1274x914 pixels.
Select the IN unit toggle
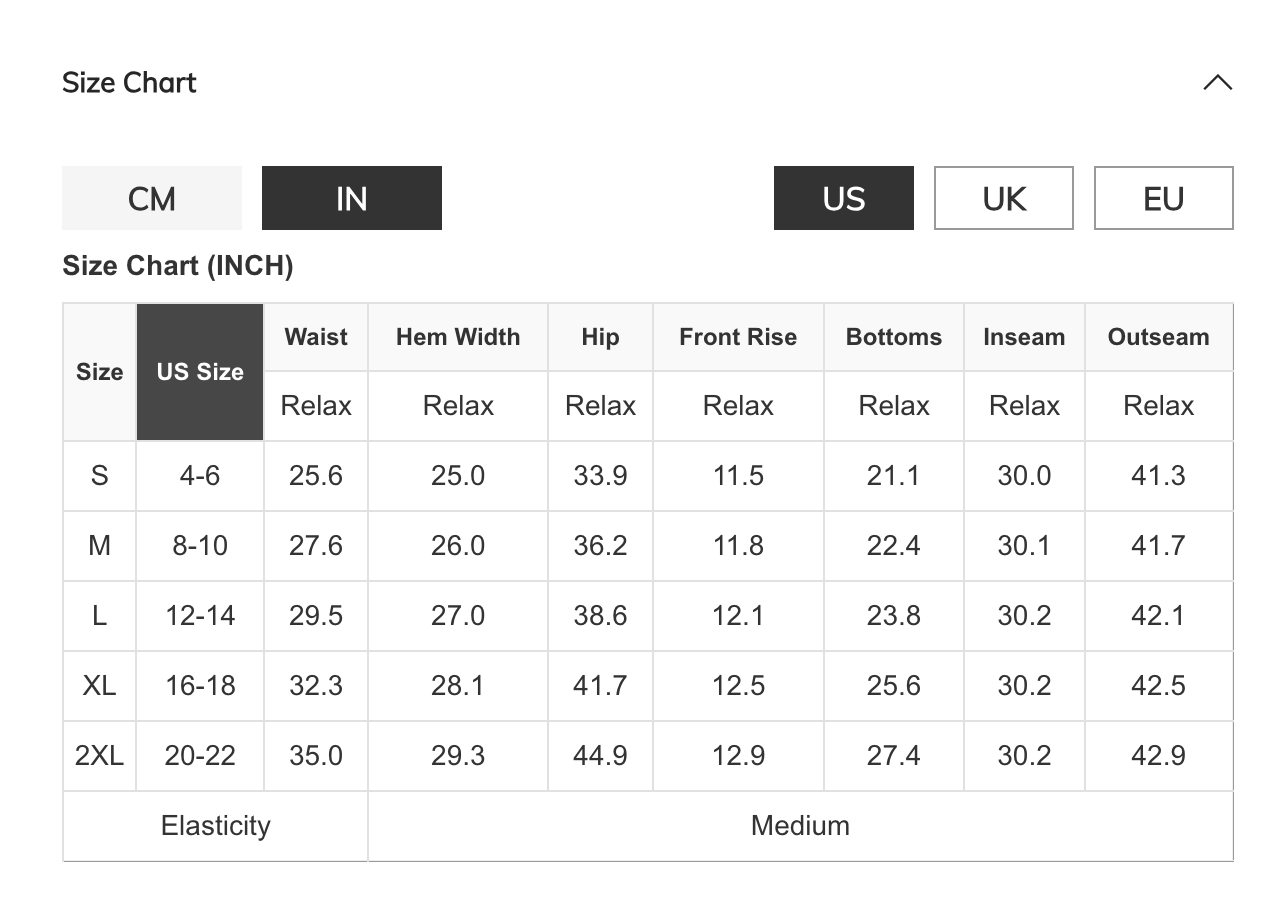point(352,198)
